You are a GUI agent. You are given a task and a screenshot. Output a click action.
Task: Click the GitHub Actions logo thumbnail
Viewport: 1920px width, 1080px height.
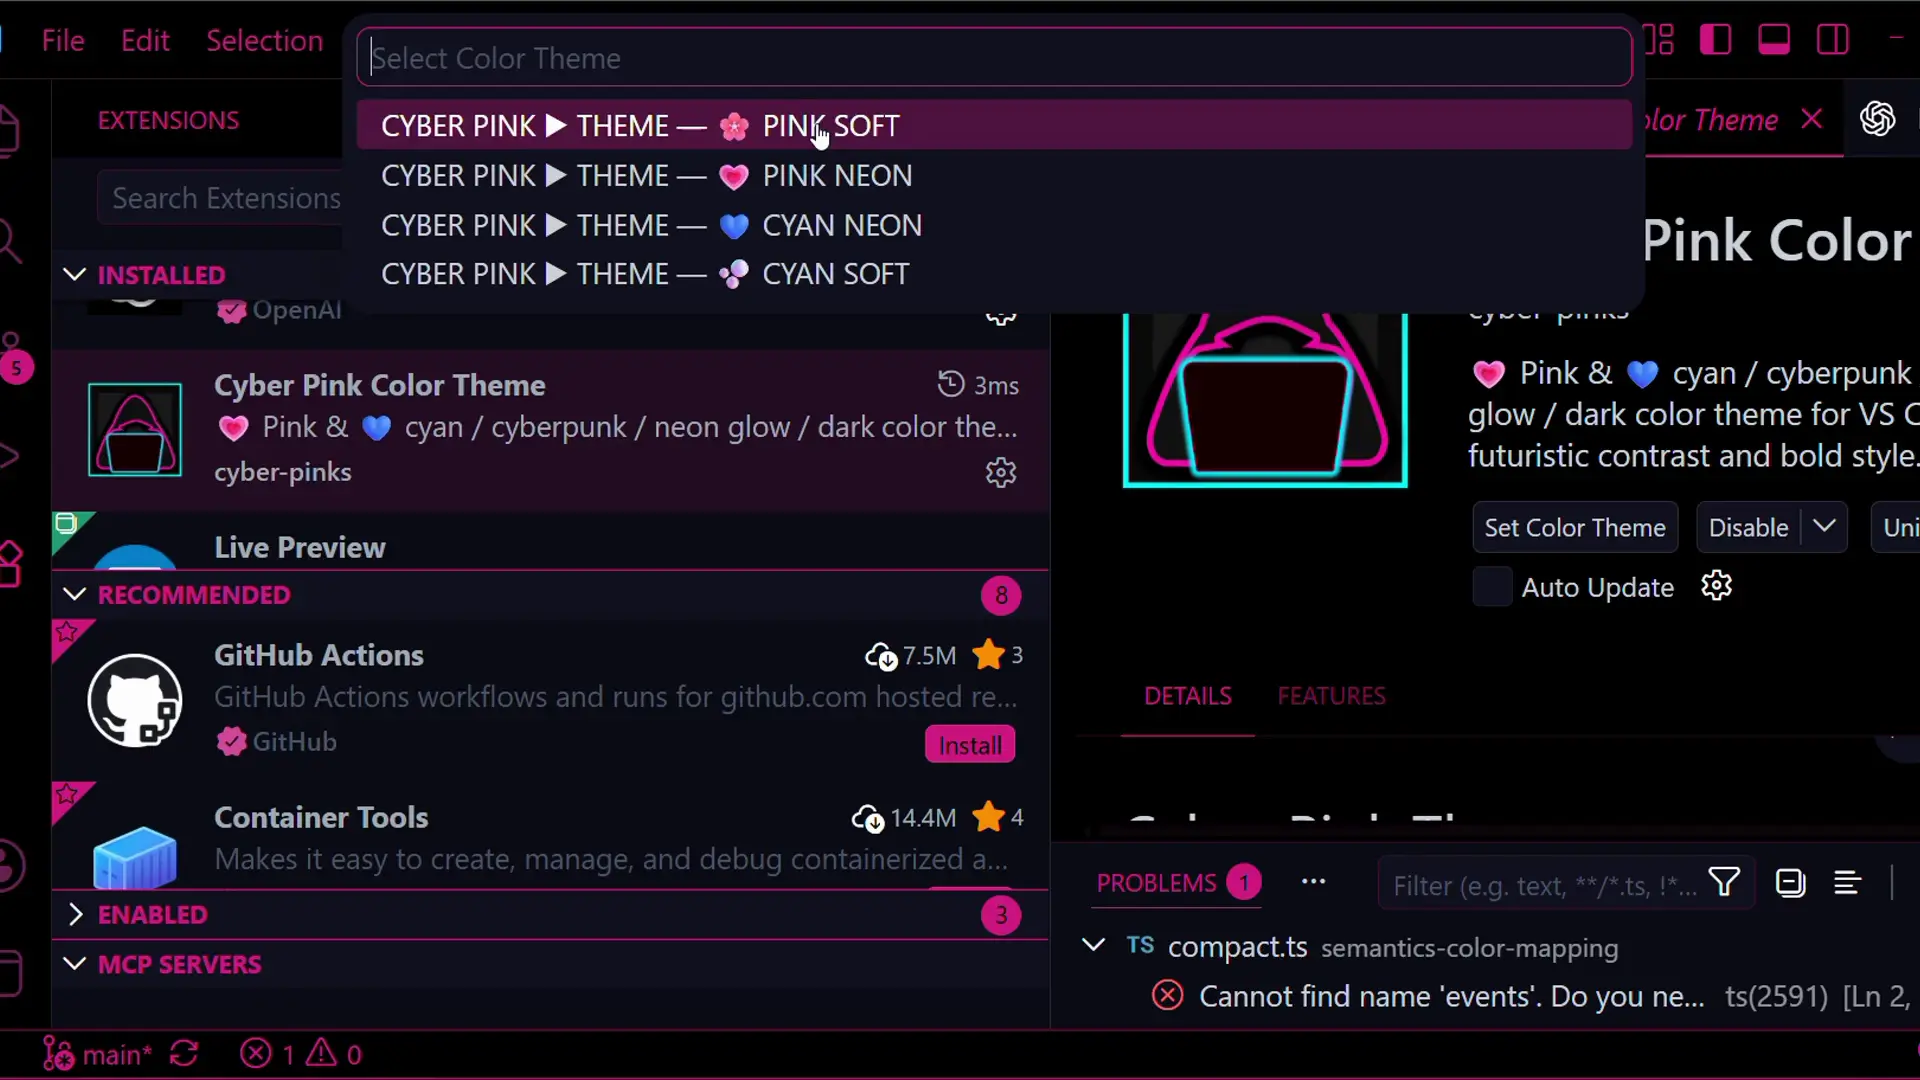click(x=135, y=700)
